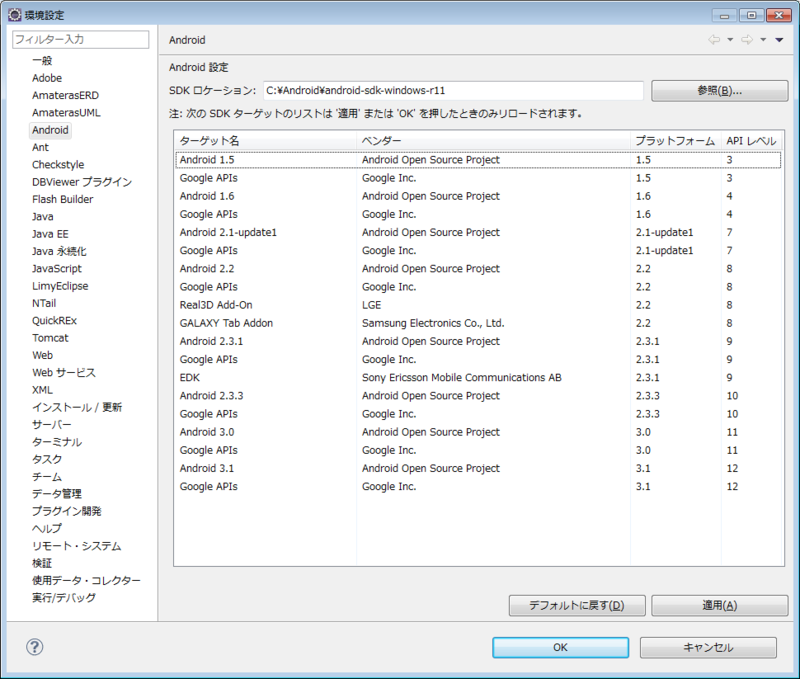Click the SDK ロケーション path field

pos(453,91)
